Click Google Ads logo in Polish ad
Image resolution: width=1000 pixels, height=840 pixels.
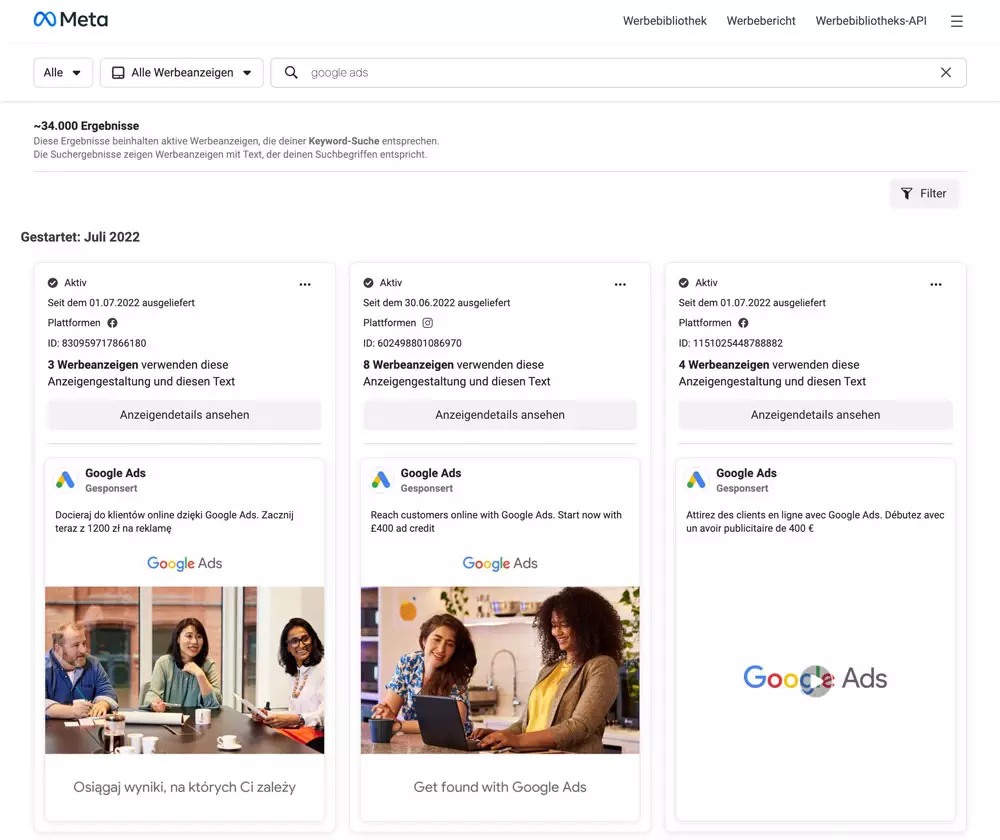pos(184,563)
